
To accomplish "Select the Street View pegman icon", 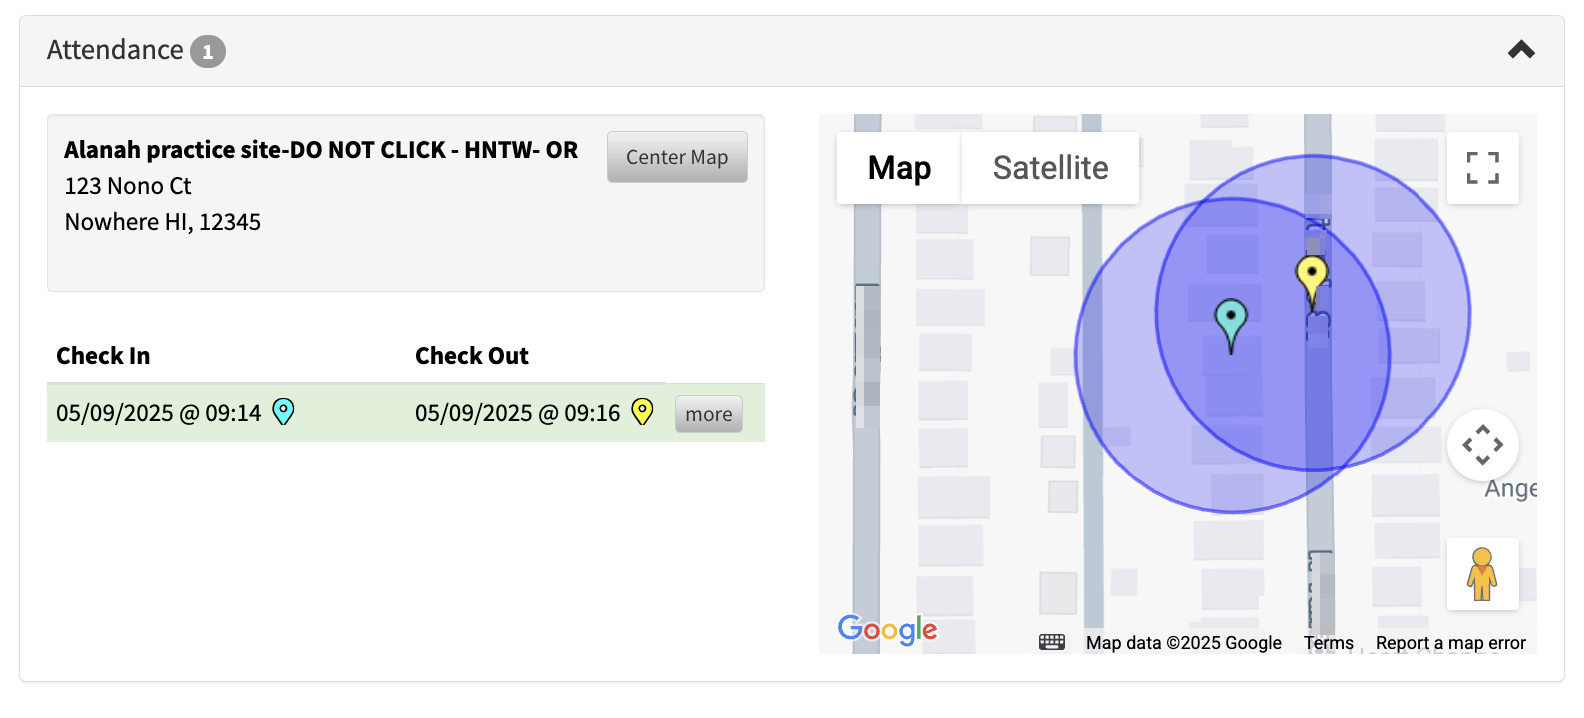I will [1482, 574].
